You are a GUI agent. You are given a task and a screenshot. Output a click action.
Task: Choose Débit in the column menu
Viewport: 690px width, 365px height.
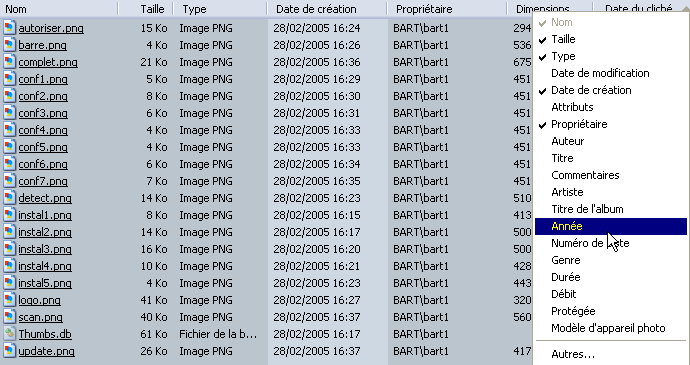coord(611,294)
